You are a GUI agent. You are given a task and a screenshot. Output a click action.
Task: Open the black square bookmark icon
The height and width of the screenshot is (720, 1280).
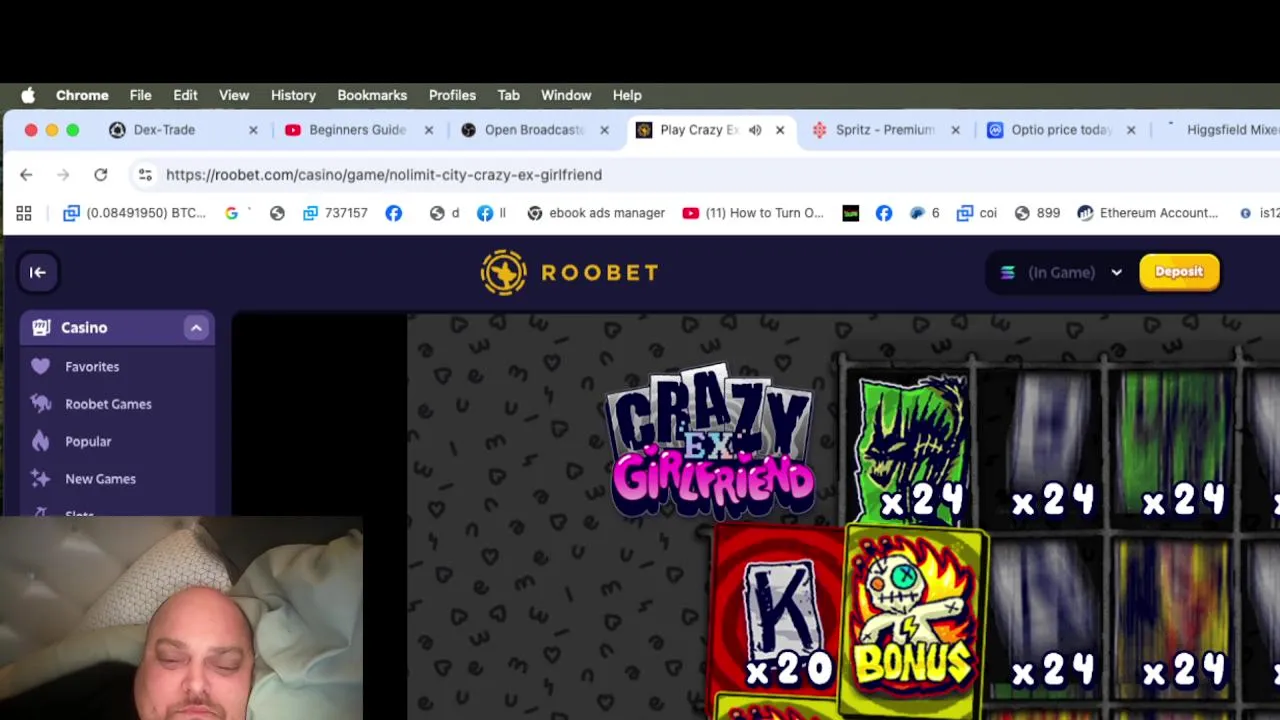(x=851, y=213)
